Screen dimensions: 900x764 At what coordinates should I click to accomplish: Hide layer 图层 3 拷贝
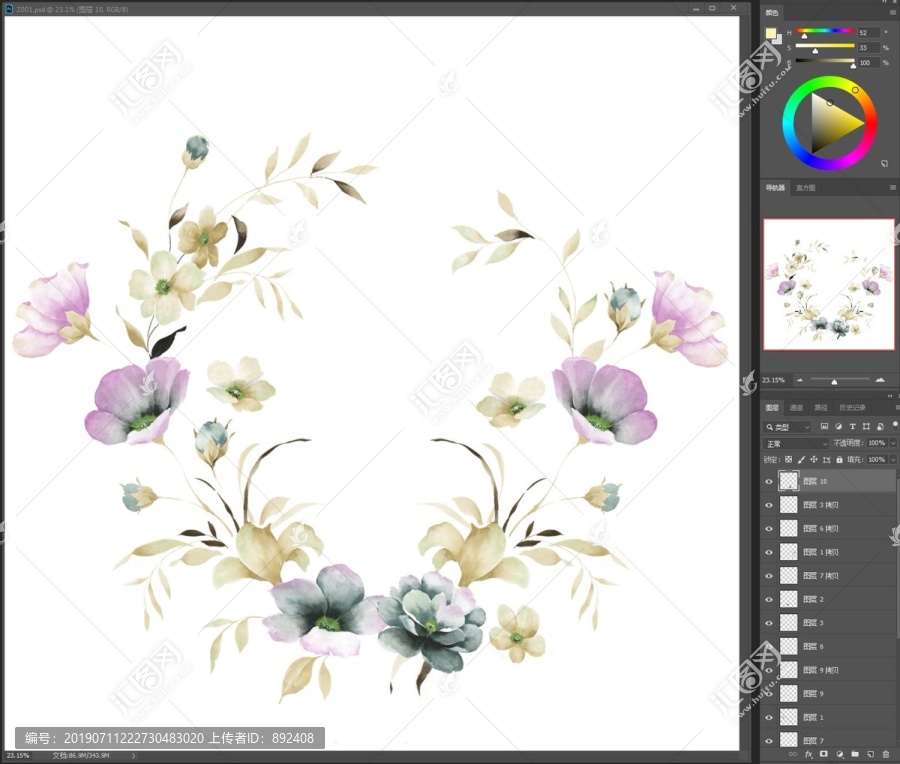[769, 505]
